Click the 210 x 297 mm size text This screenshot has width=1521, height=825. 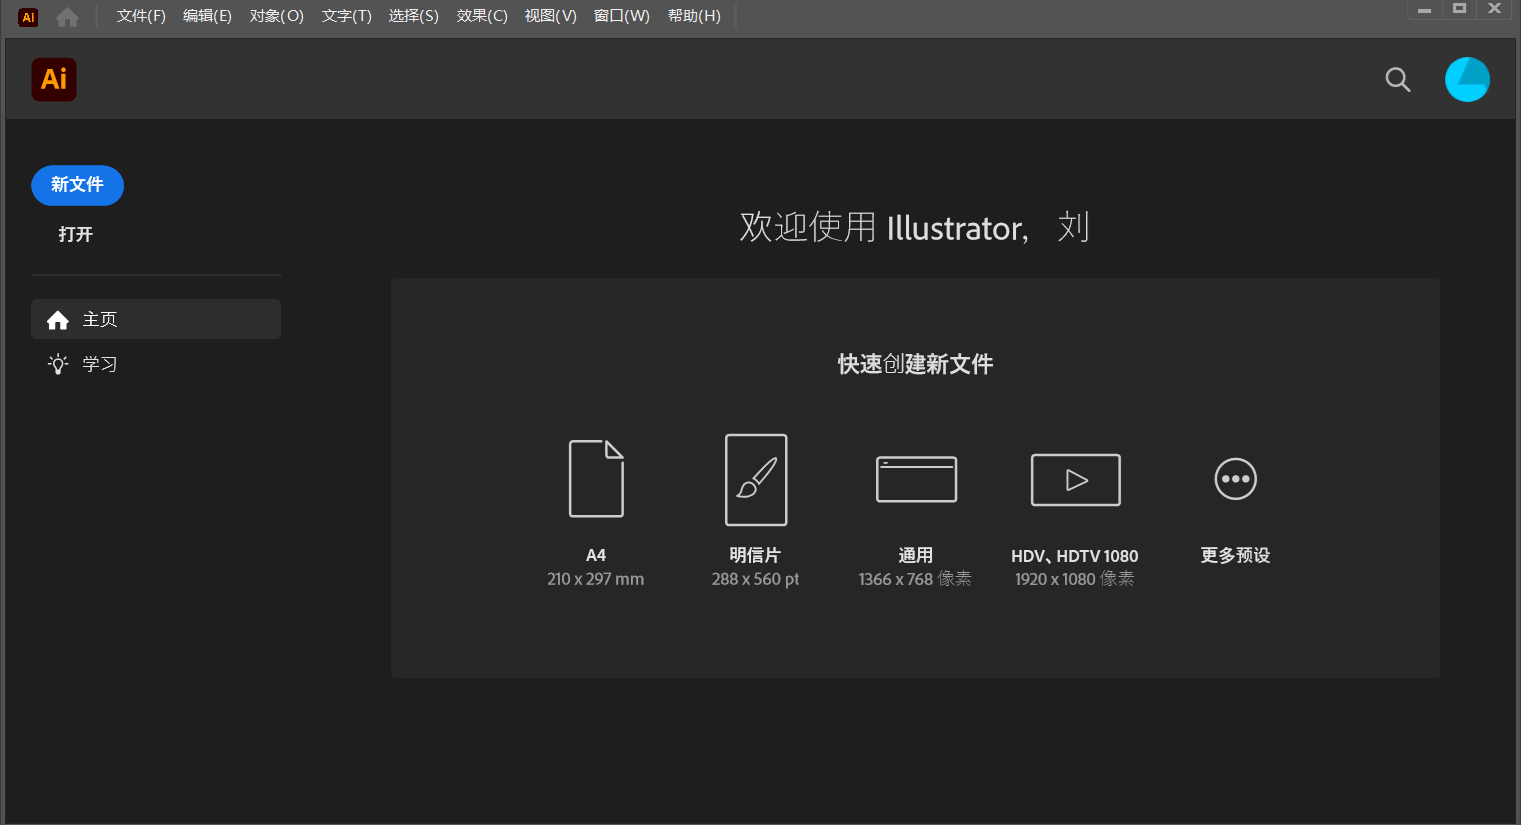[x=596, y=579]
